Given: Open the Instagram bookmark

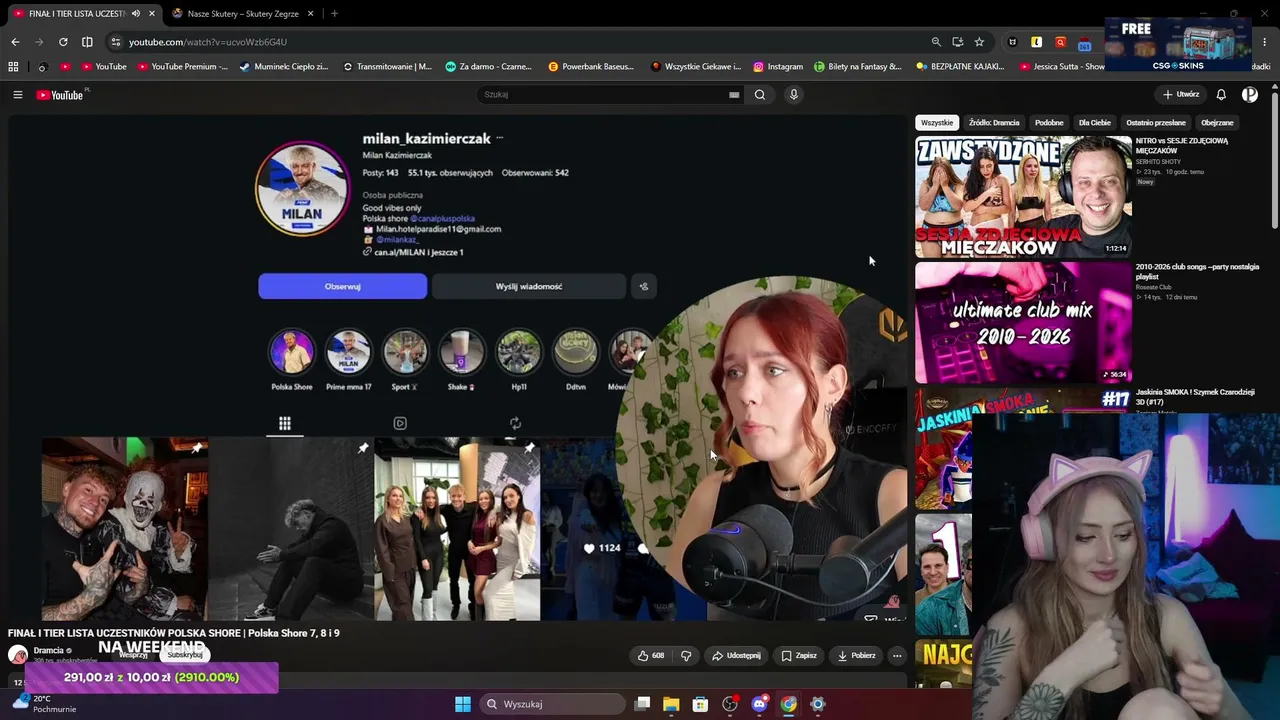Looking at the screenshot, I should point(778,67).
